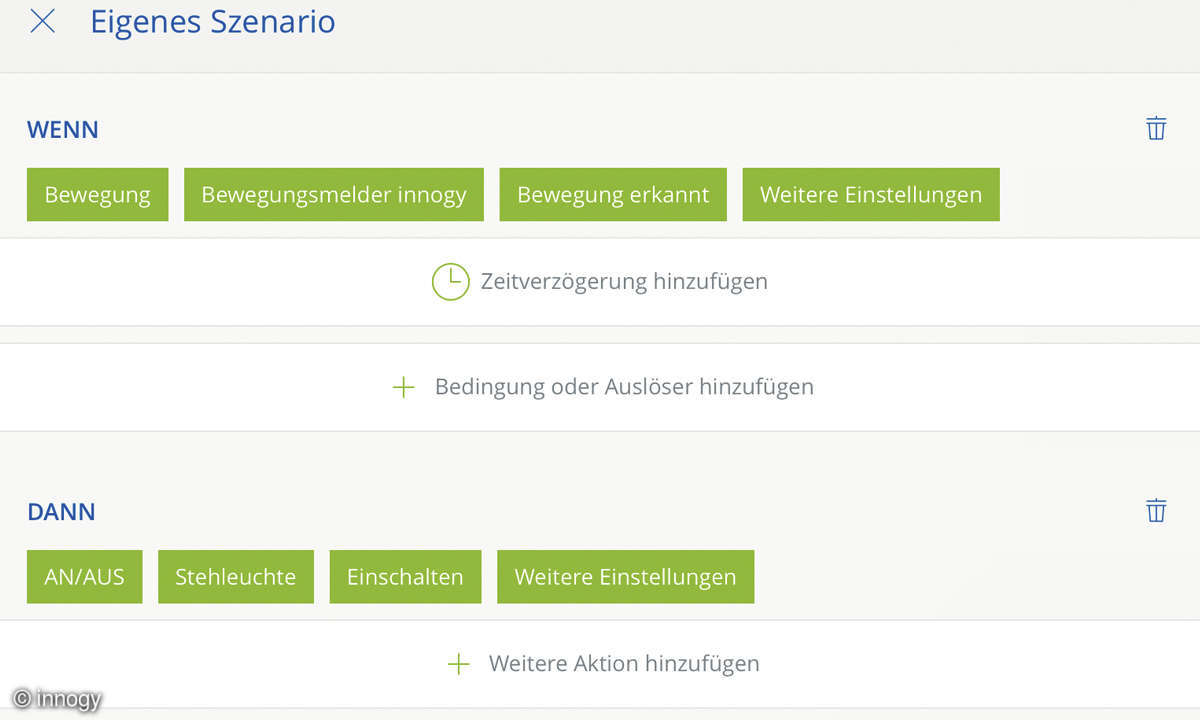The image size is (1200, 720).
Task: Delete the DANN section via trash icon
Action: tap(1156, 510)
